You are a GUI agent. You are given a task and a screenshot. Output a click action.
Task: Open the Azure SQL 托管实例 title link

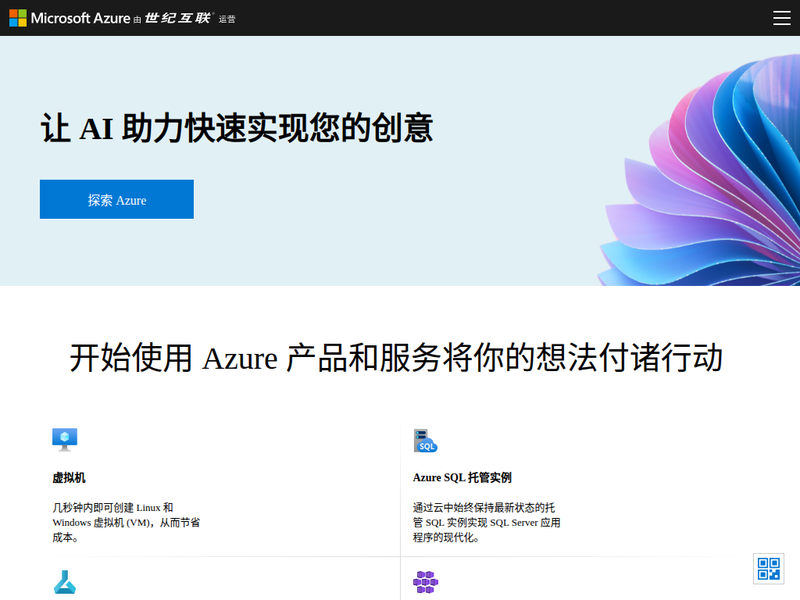(x=462, y=478)
